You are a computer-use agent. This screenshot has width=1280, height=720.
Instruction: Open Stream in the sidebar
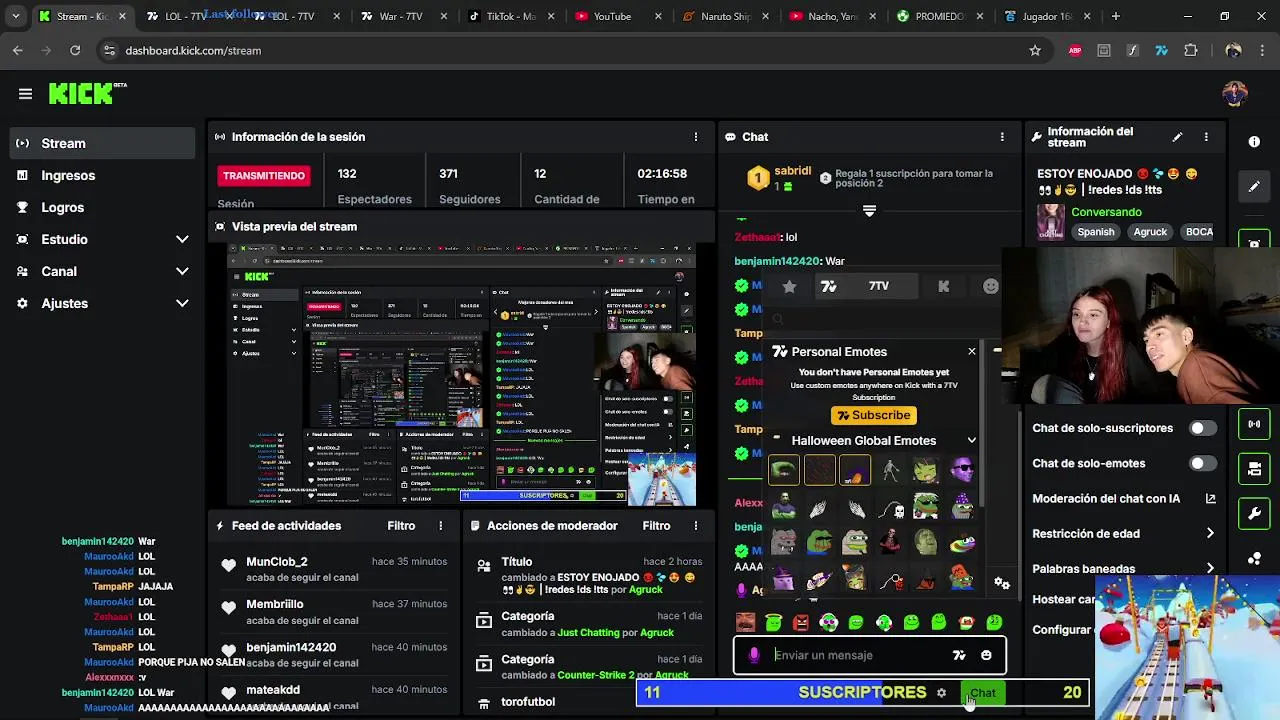click(102, 143)
